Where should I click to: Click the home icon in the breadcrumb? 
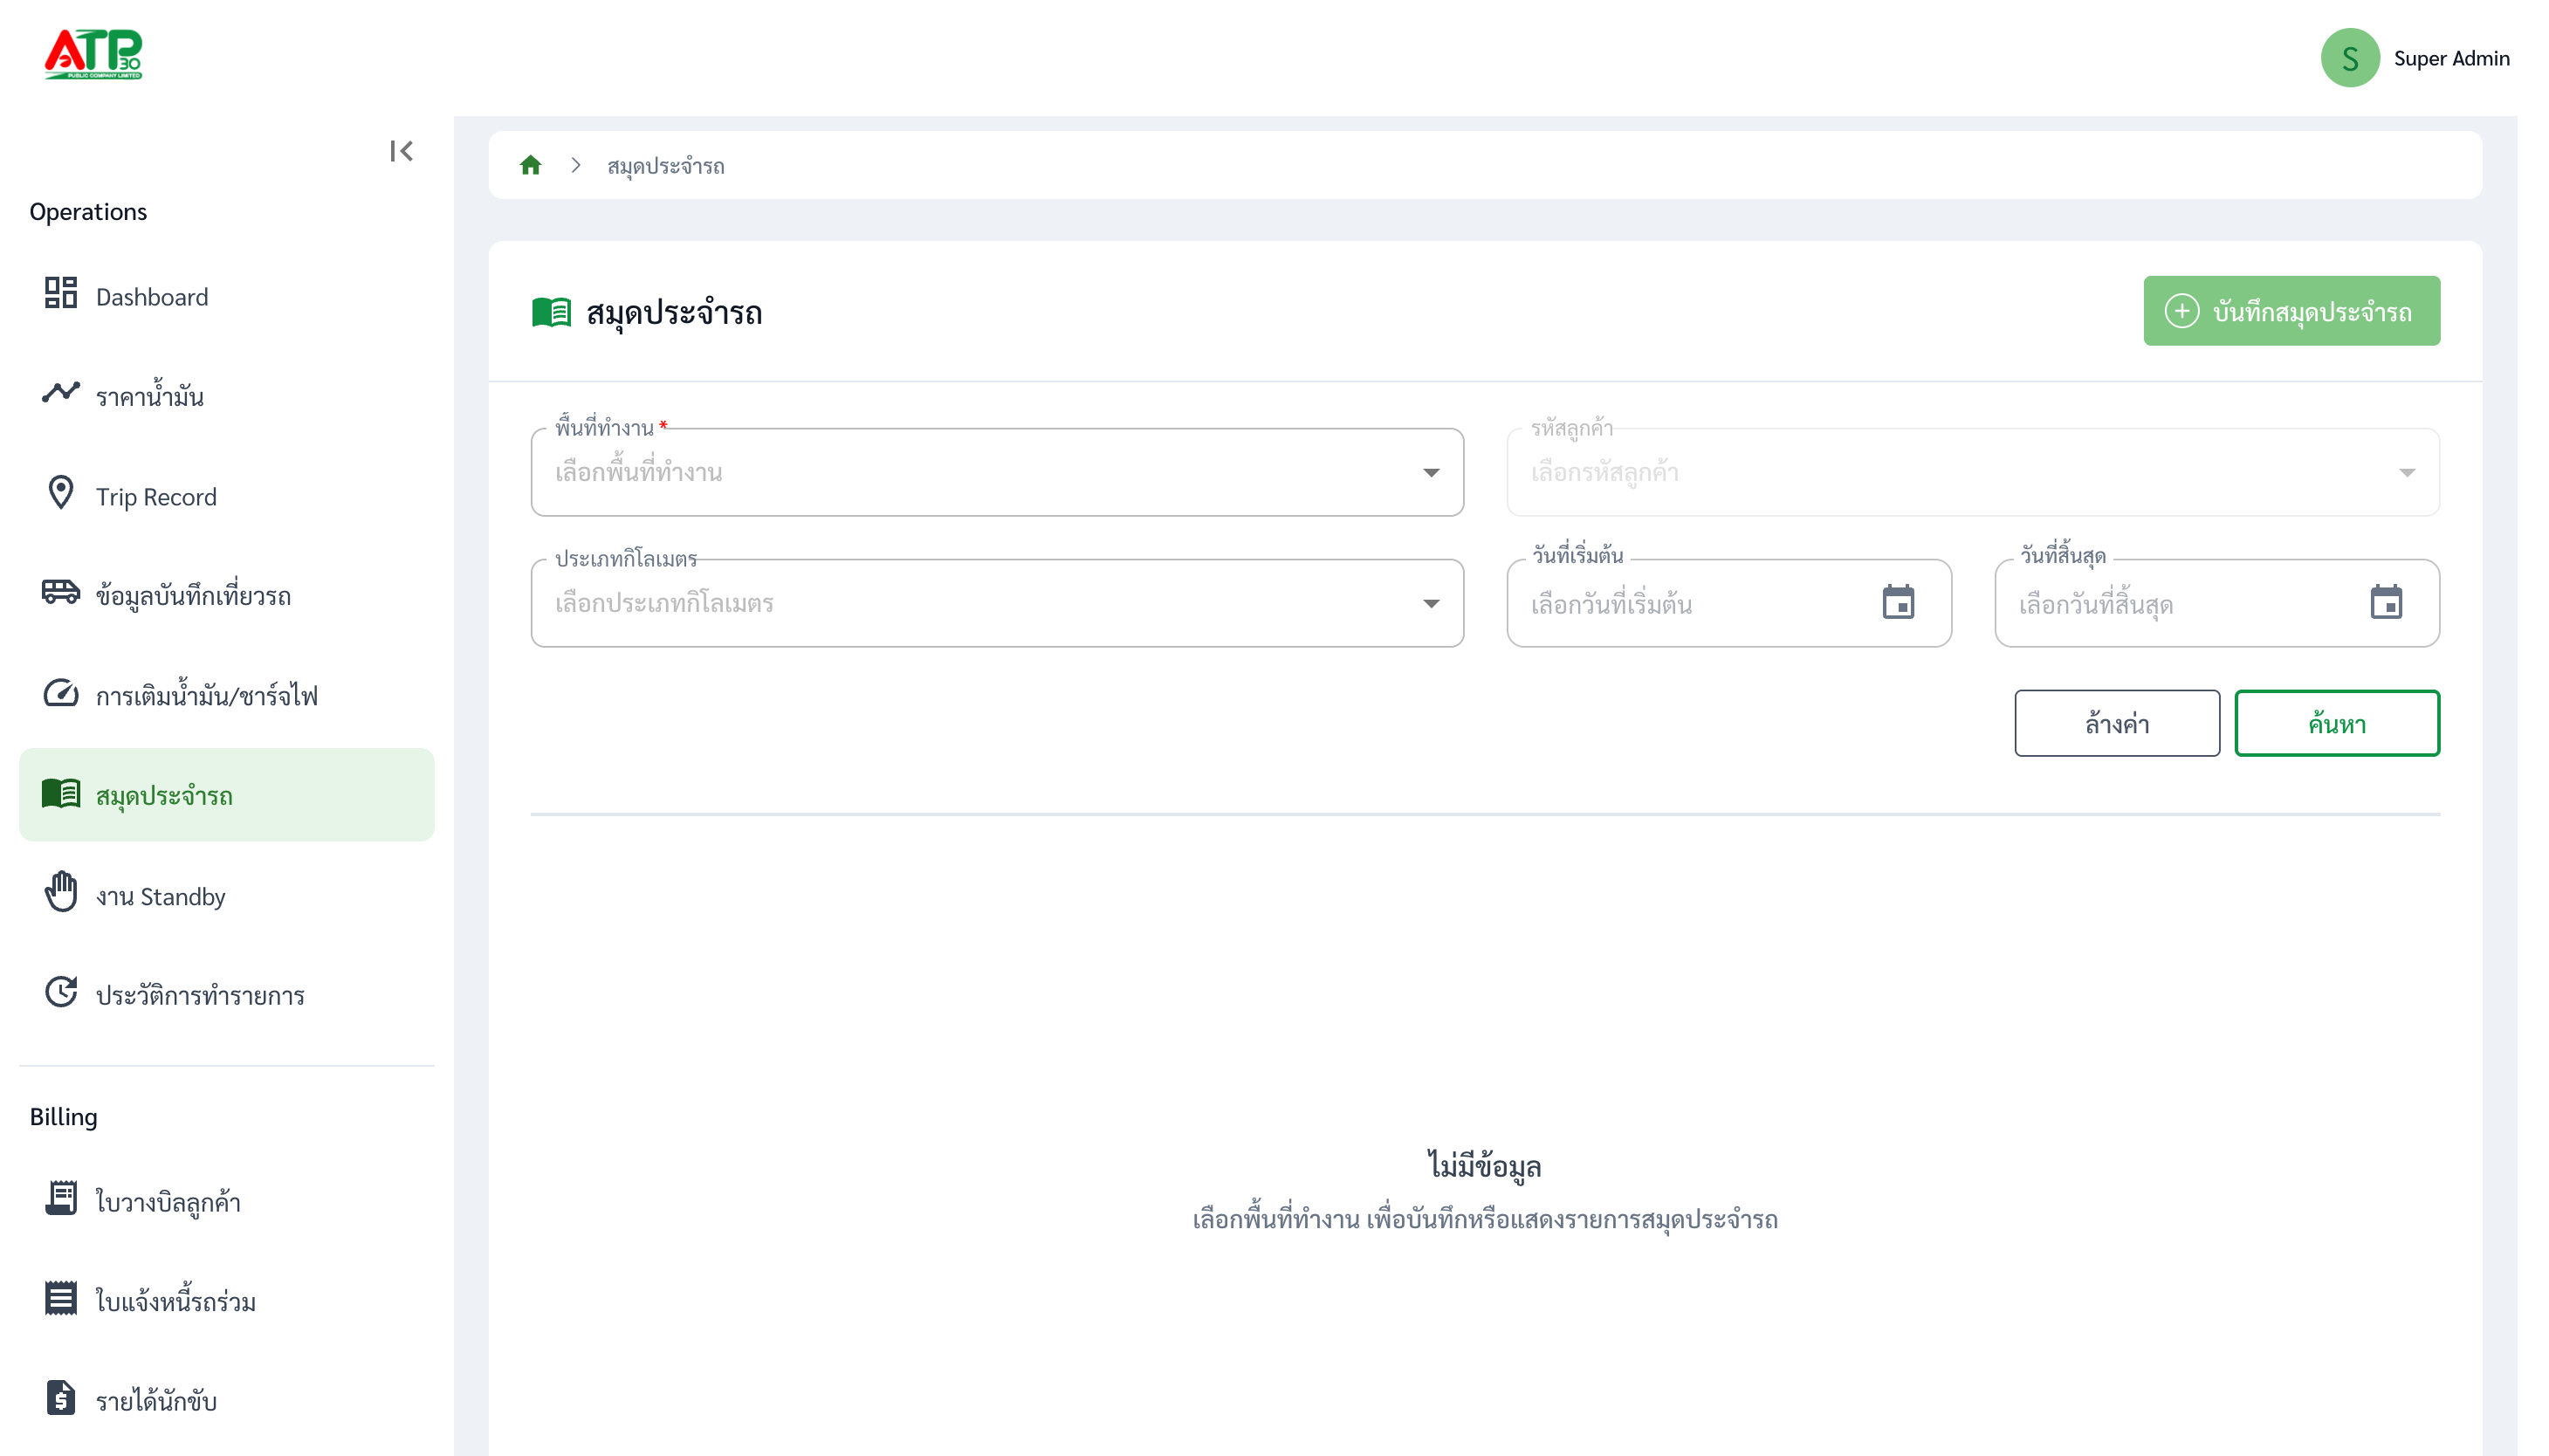click(530, 165)
